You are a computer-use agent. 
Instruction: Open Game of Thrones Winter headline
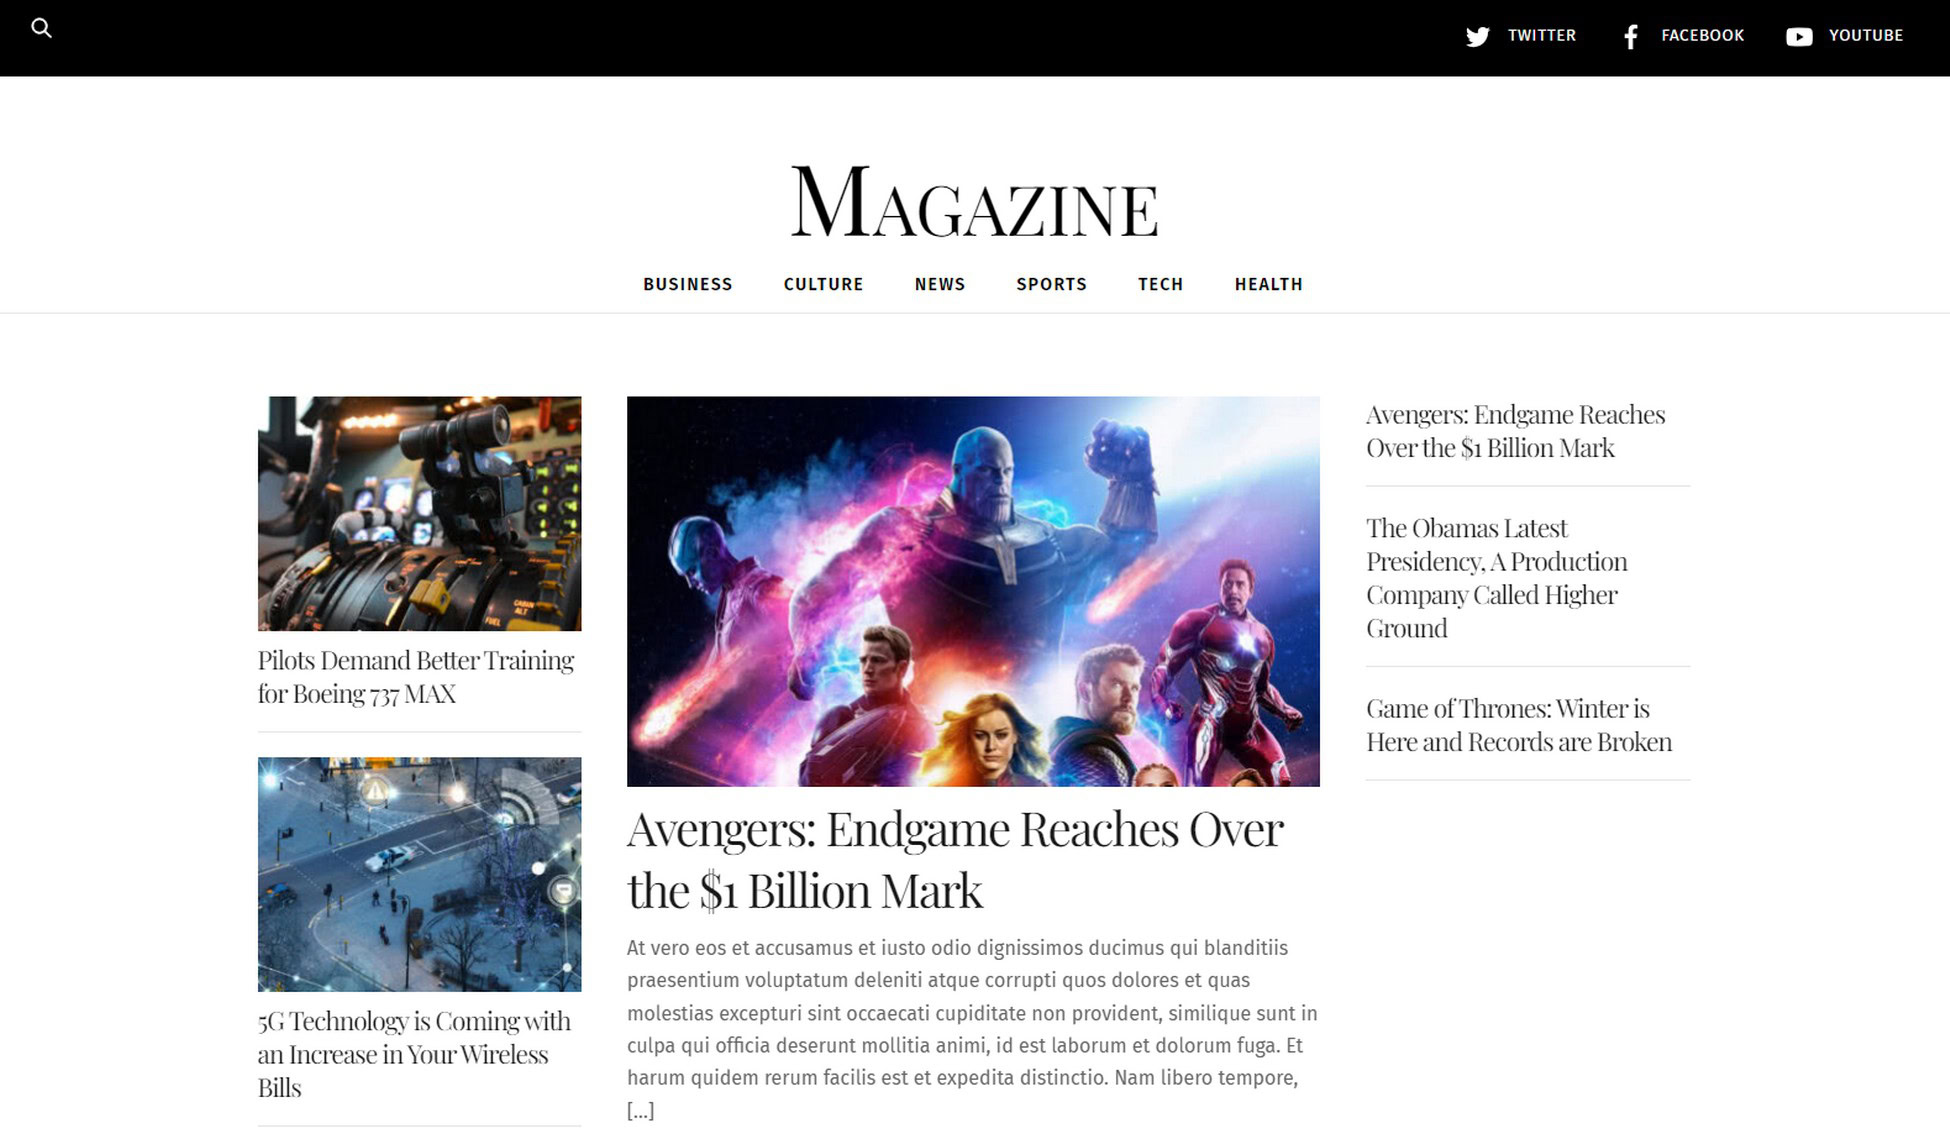click(x=1519, y=725)
